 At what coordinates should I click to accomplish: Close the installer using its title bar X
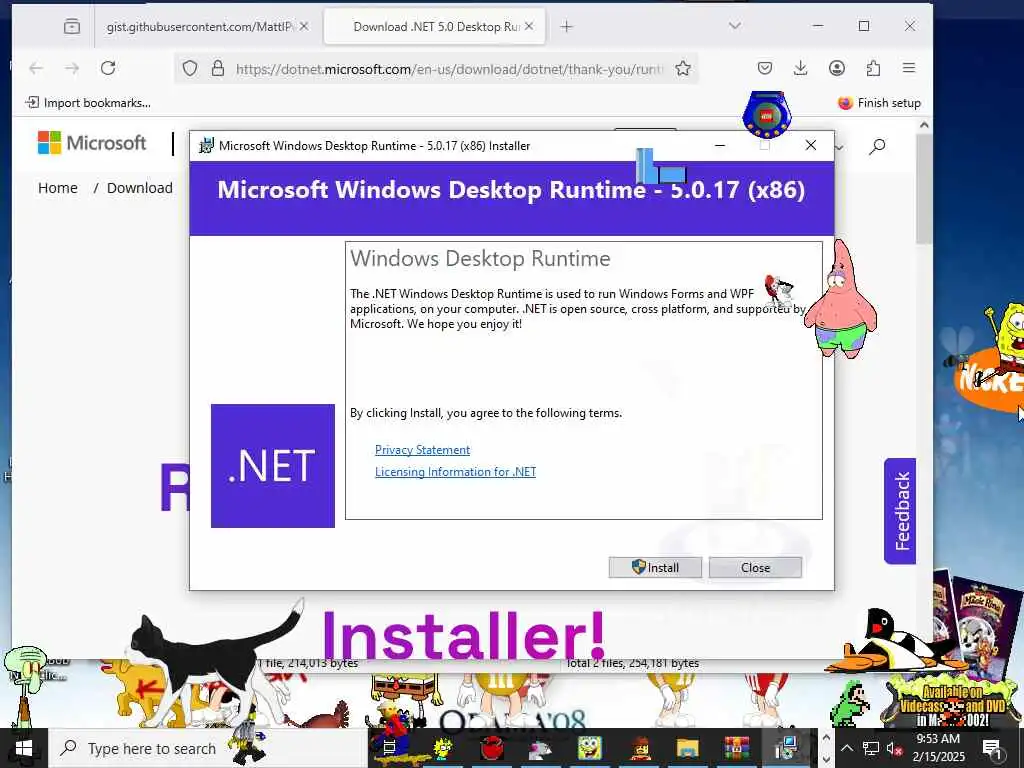[810, 145]
